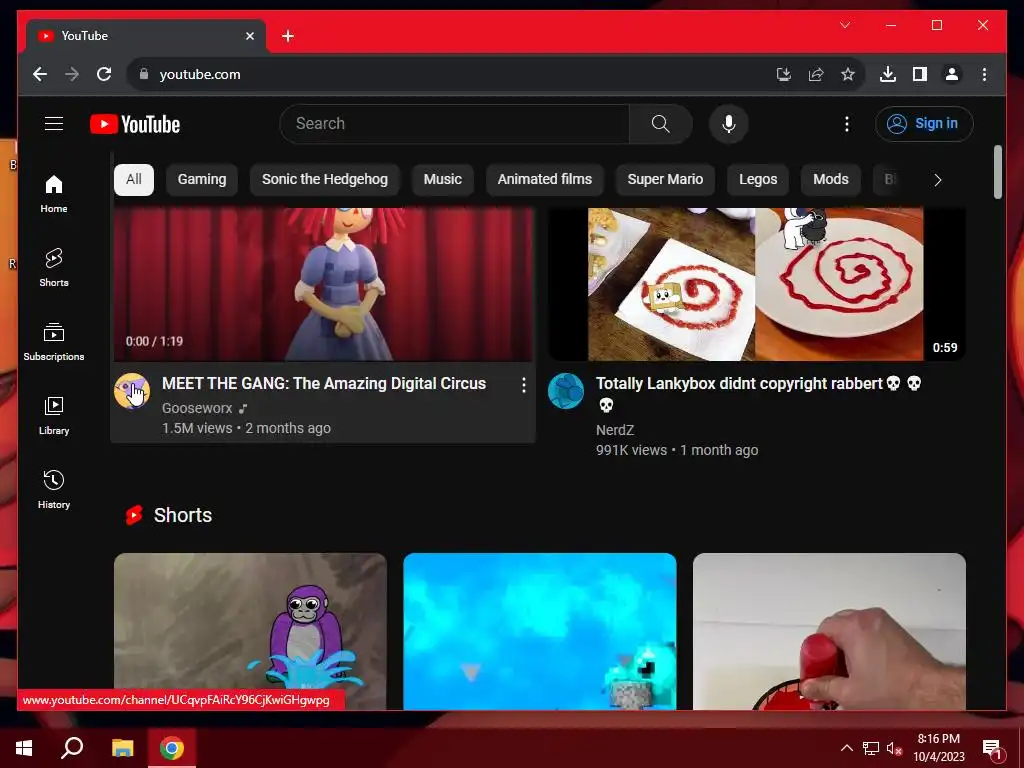The image size is (1024, 768).
Task: Select Sonic the Hedgehog chip
Action: click(x=325, y=180)
